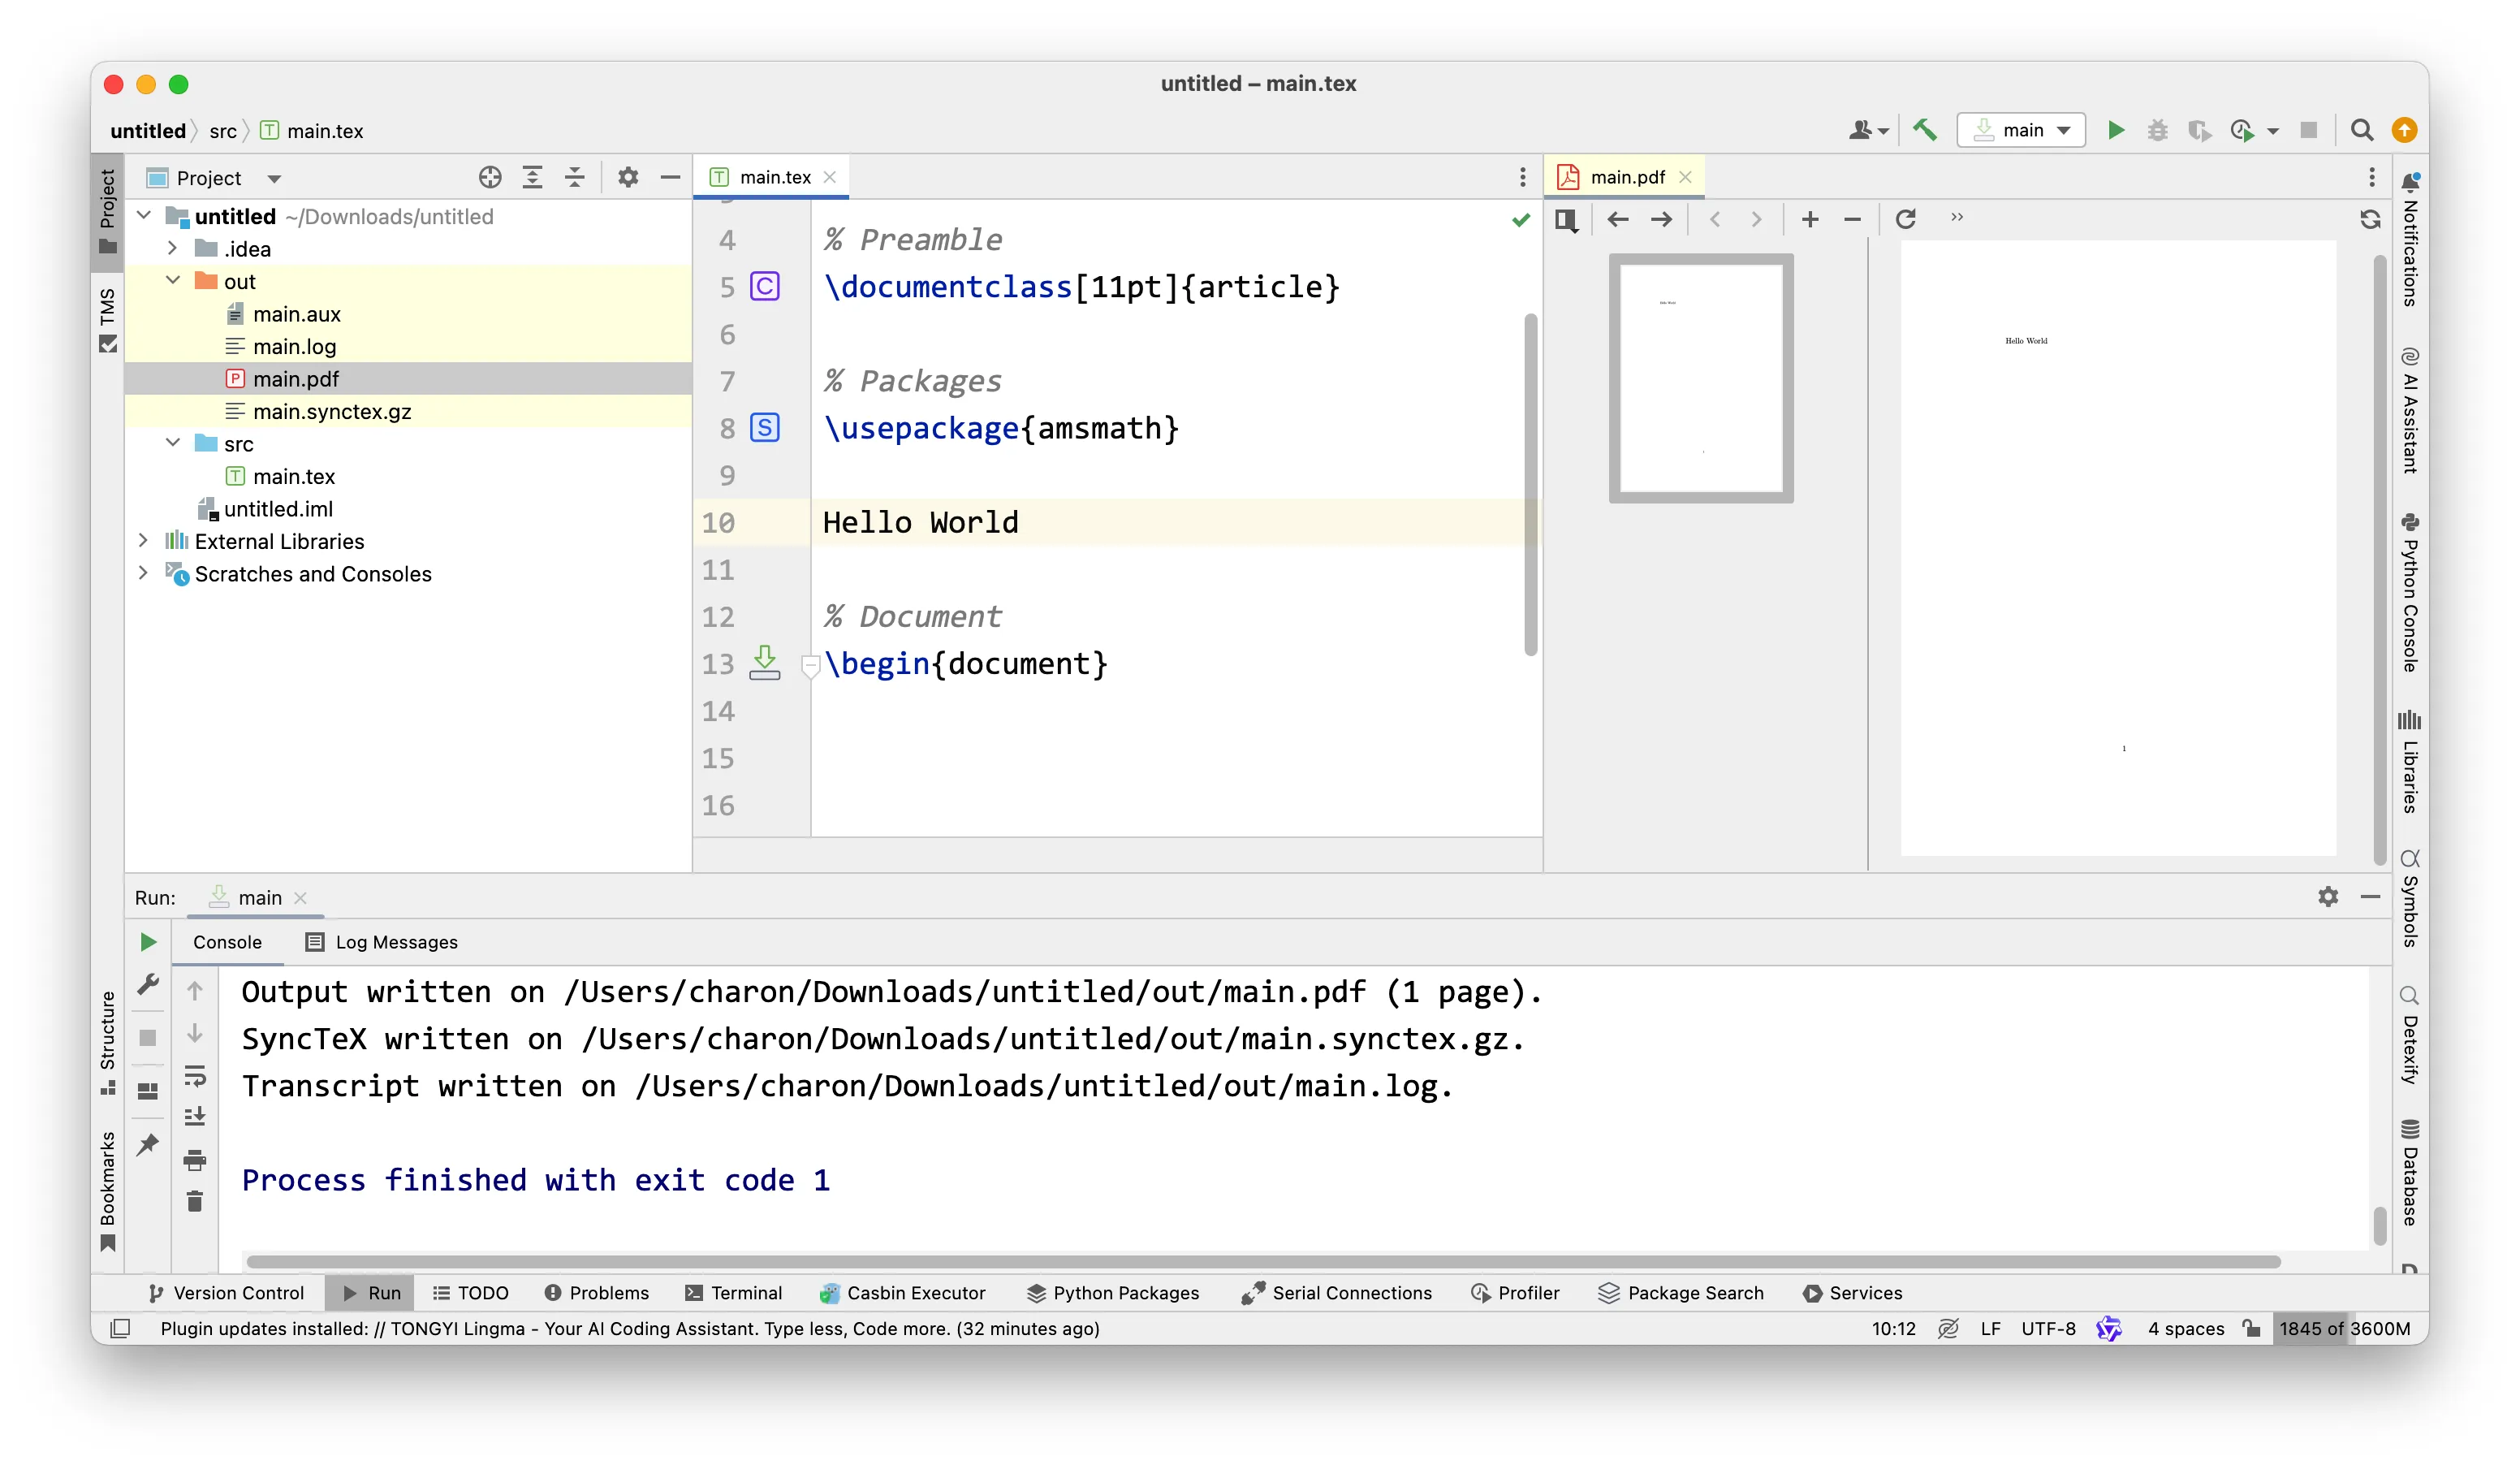Image resolution: width=2520 pixels, height=1465 pixels.
Task: Click the Stop square button in toolbar
Action: (x=2308, y=130)
